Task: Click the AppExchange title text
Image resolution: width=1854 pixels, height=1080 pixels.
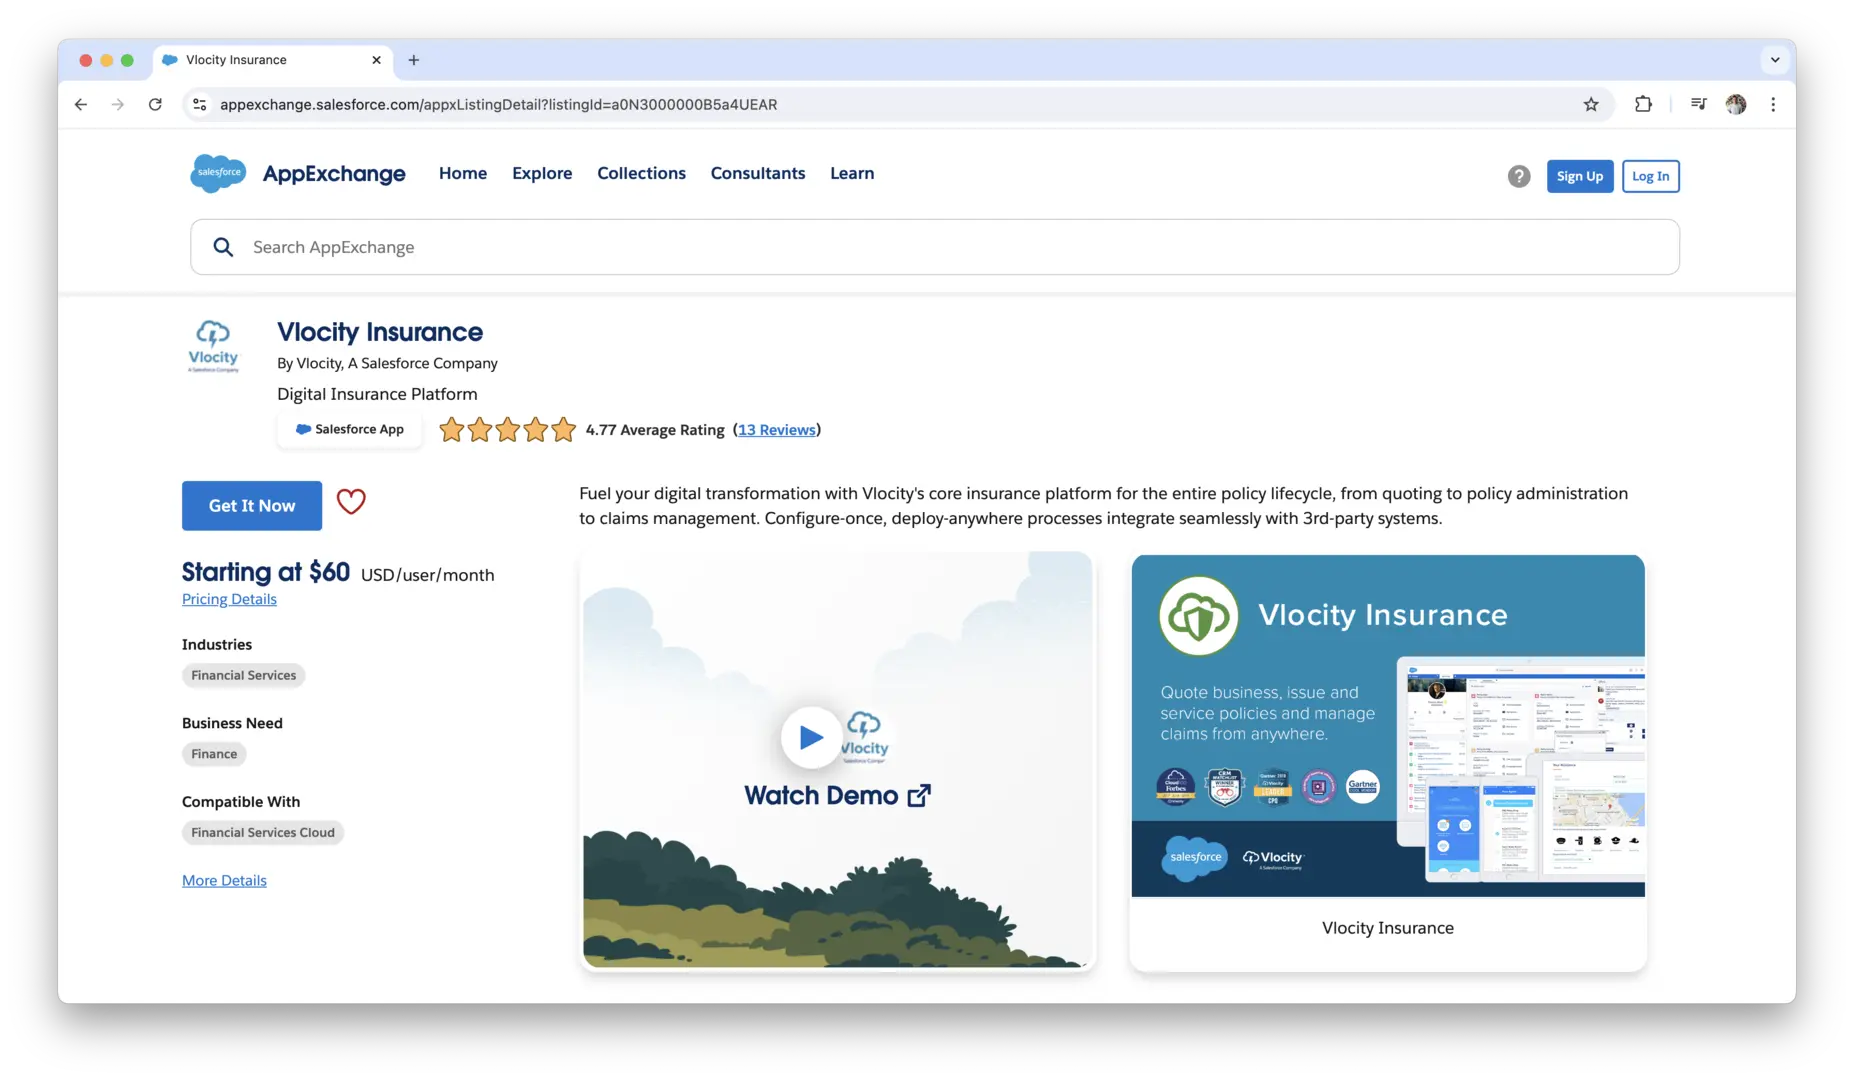Action: point(334,174)
